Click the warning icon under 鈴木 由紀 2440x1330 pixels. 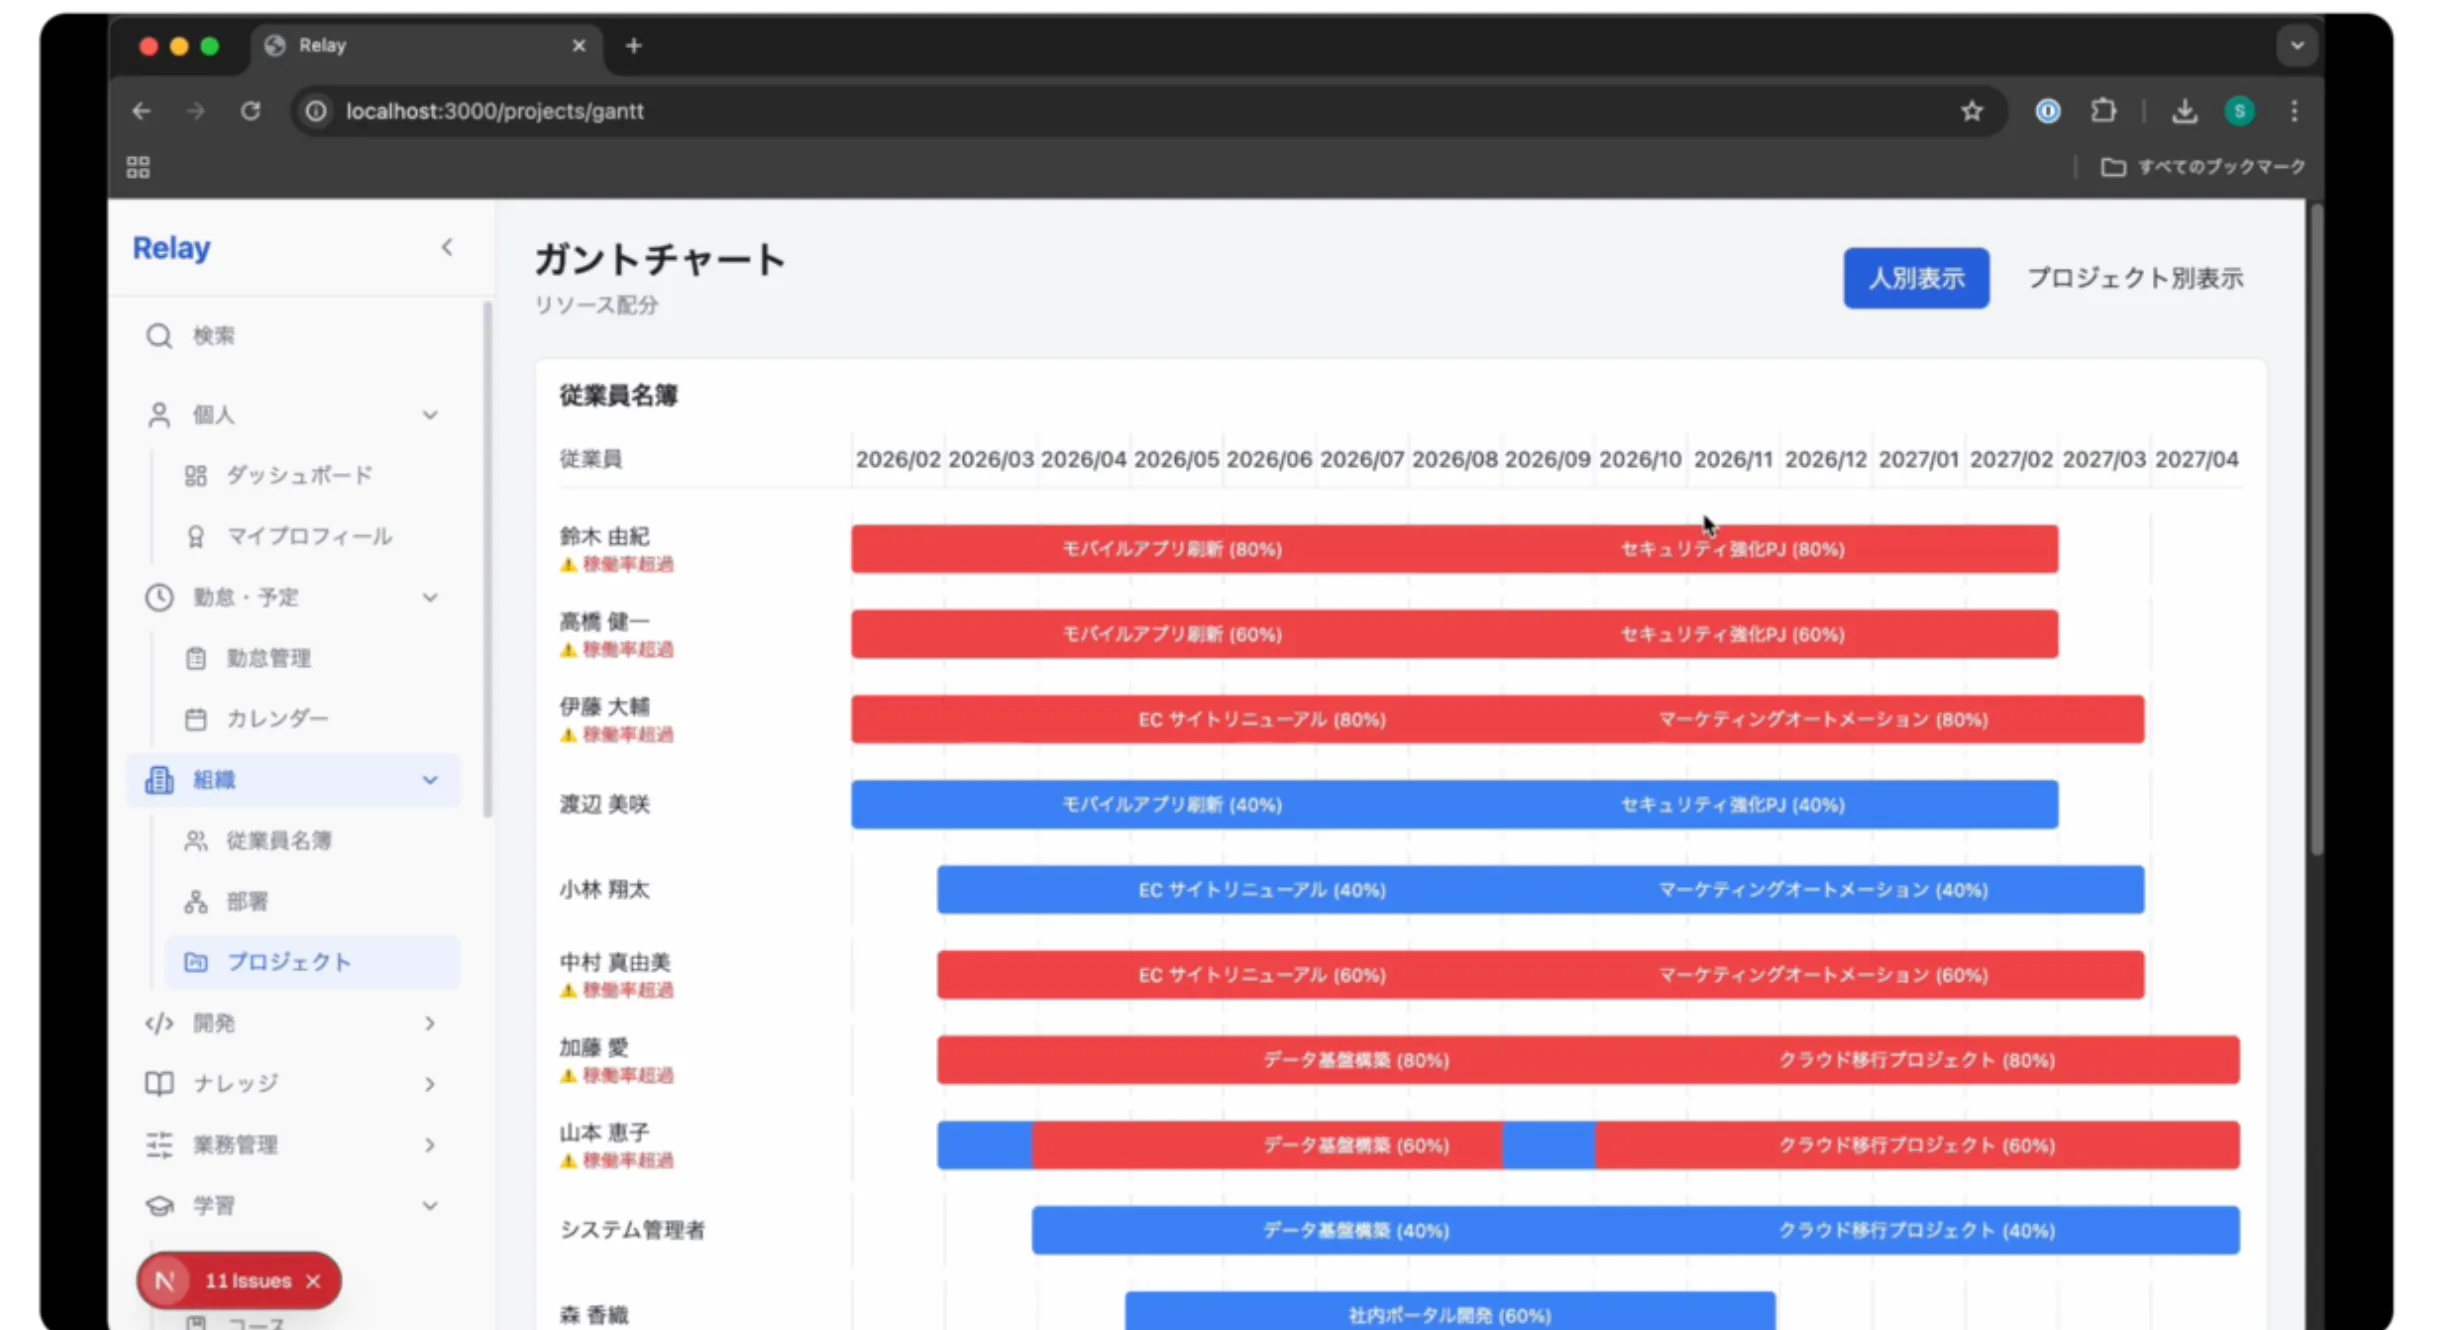568,565
